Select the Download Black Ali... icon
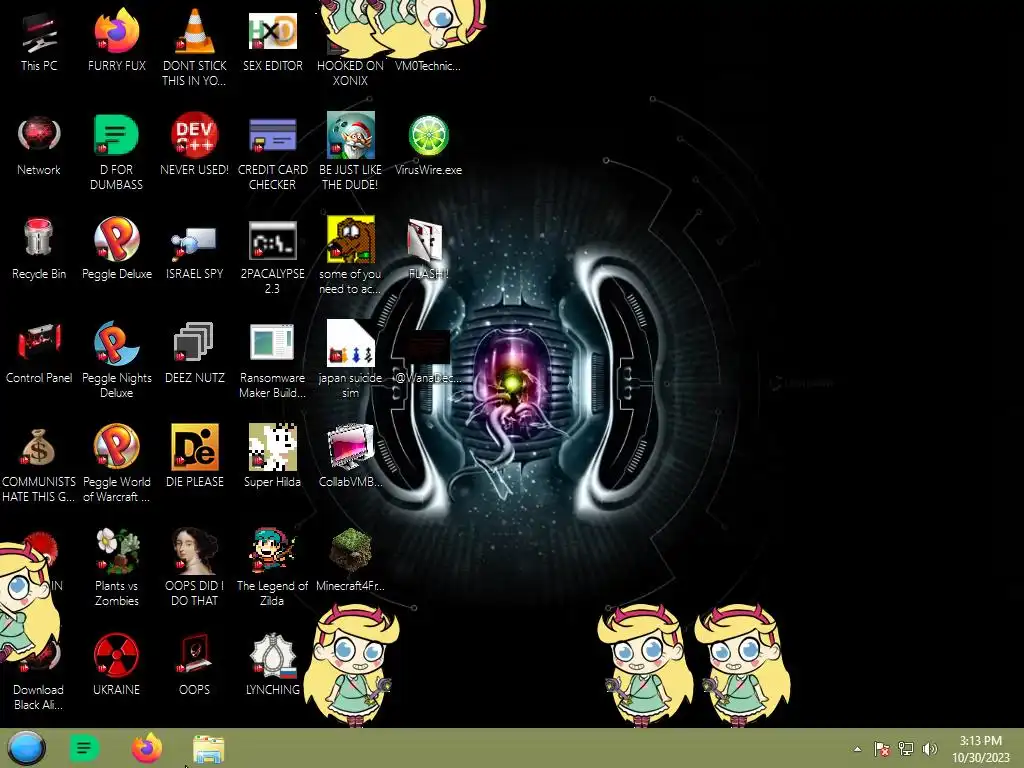 [39, 656]
